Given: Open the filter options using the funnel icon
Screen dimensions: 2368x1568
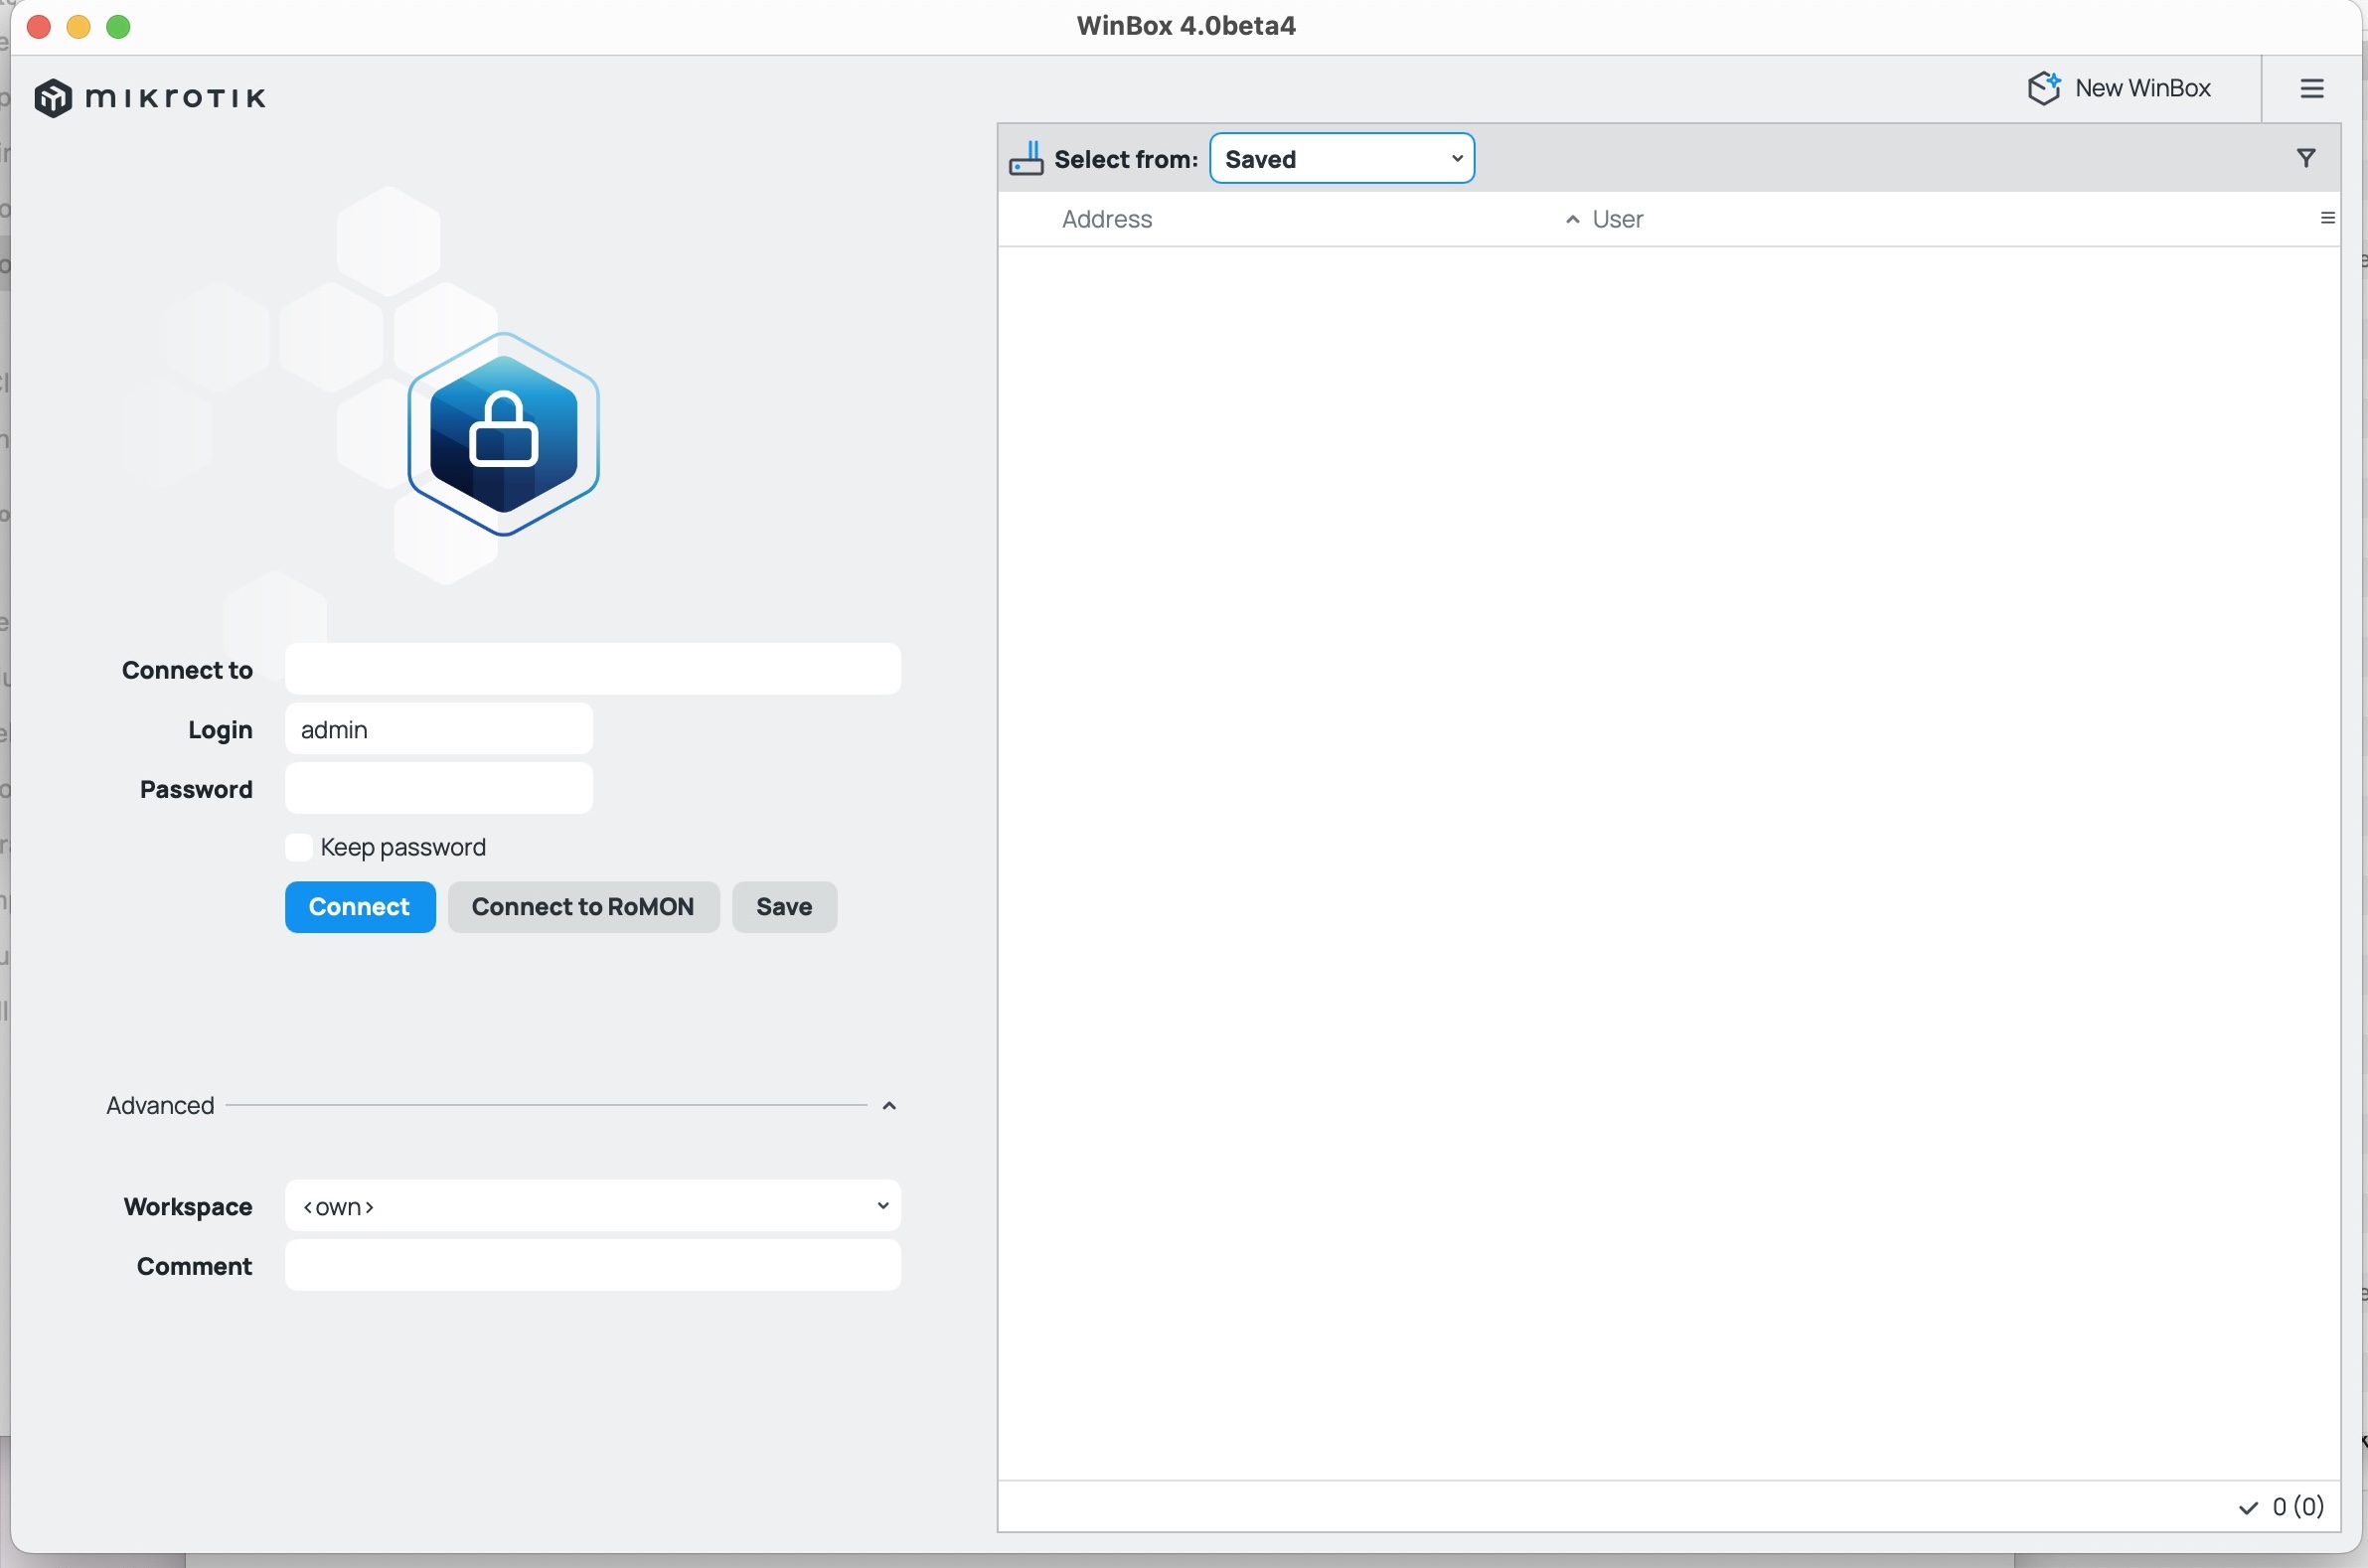Looking at the screenshot, I should click(2305, 157).
